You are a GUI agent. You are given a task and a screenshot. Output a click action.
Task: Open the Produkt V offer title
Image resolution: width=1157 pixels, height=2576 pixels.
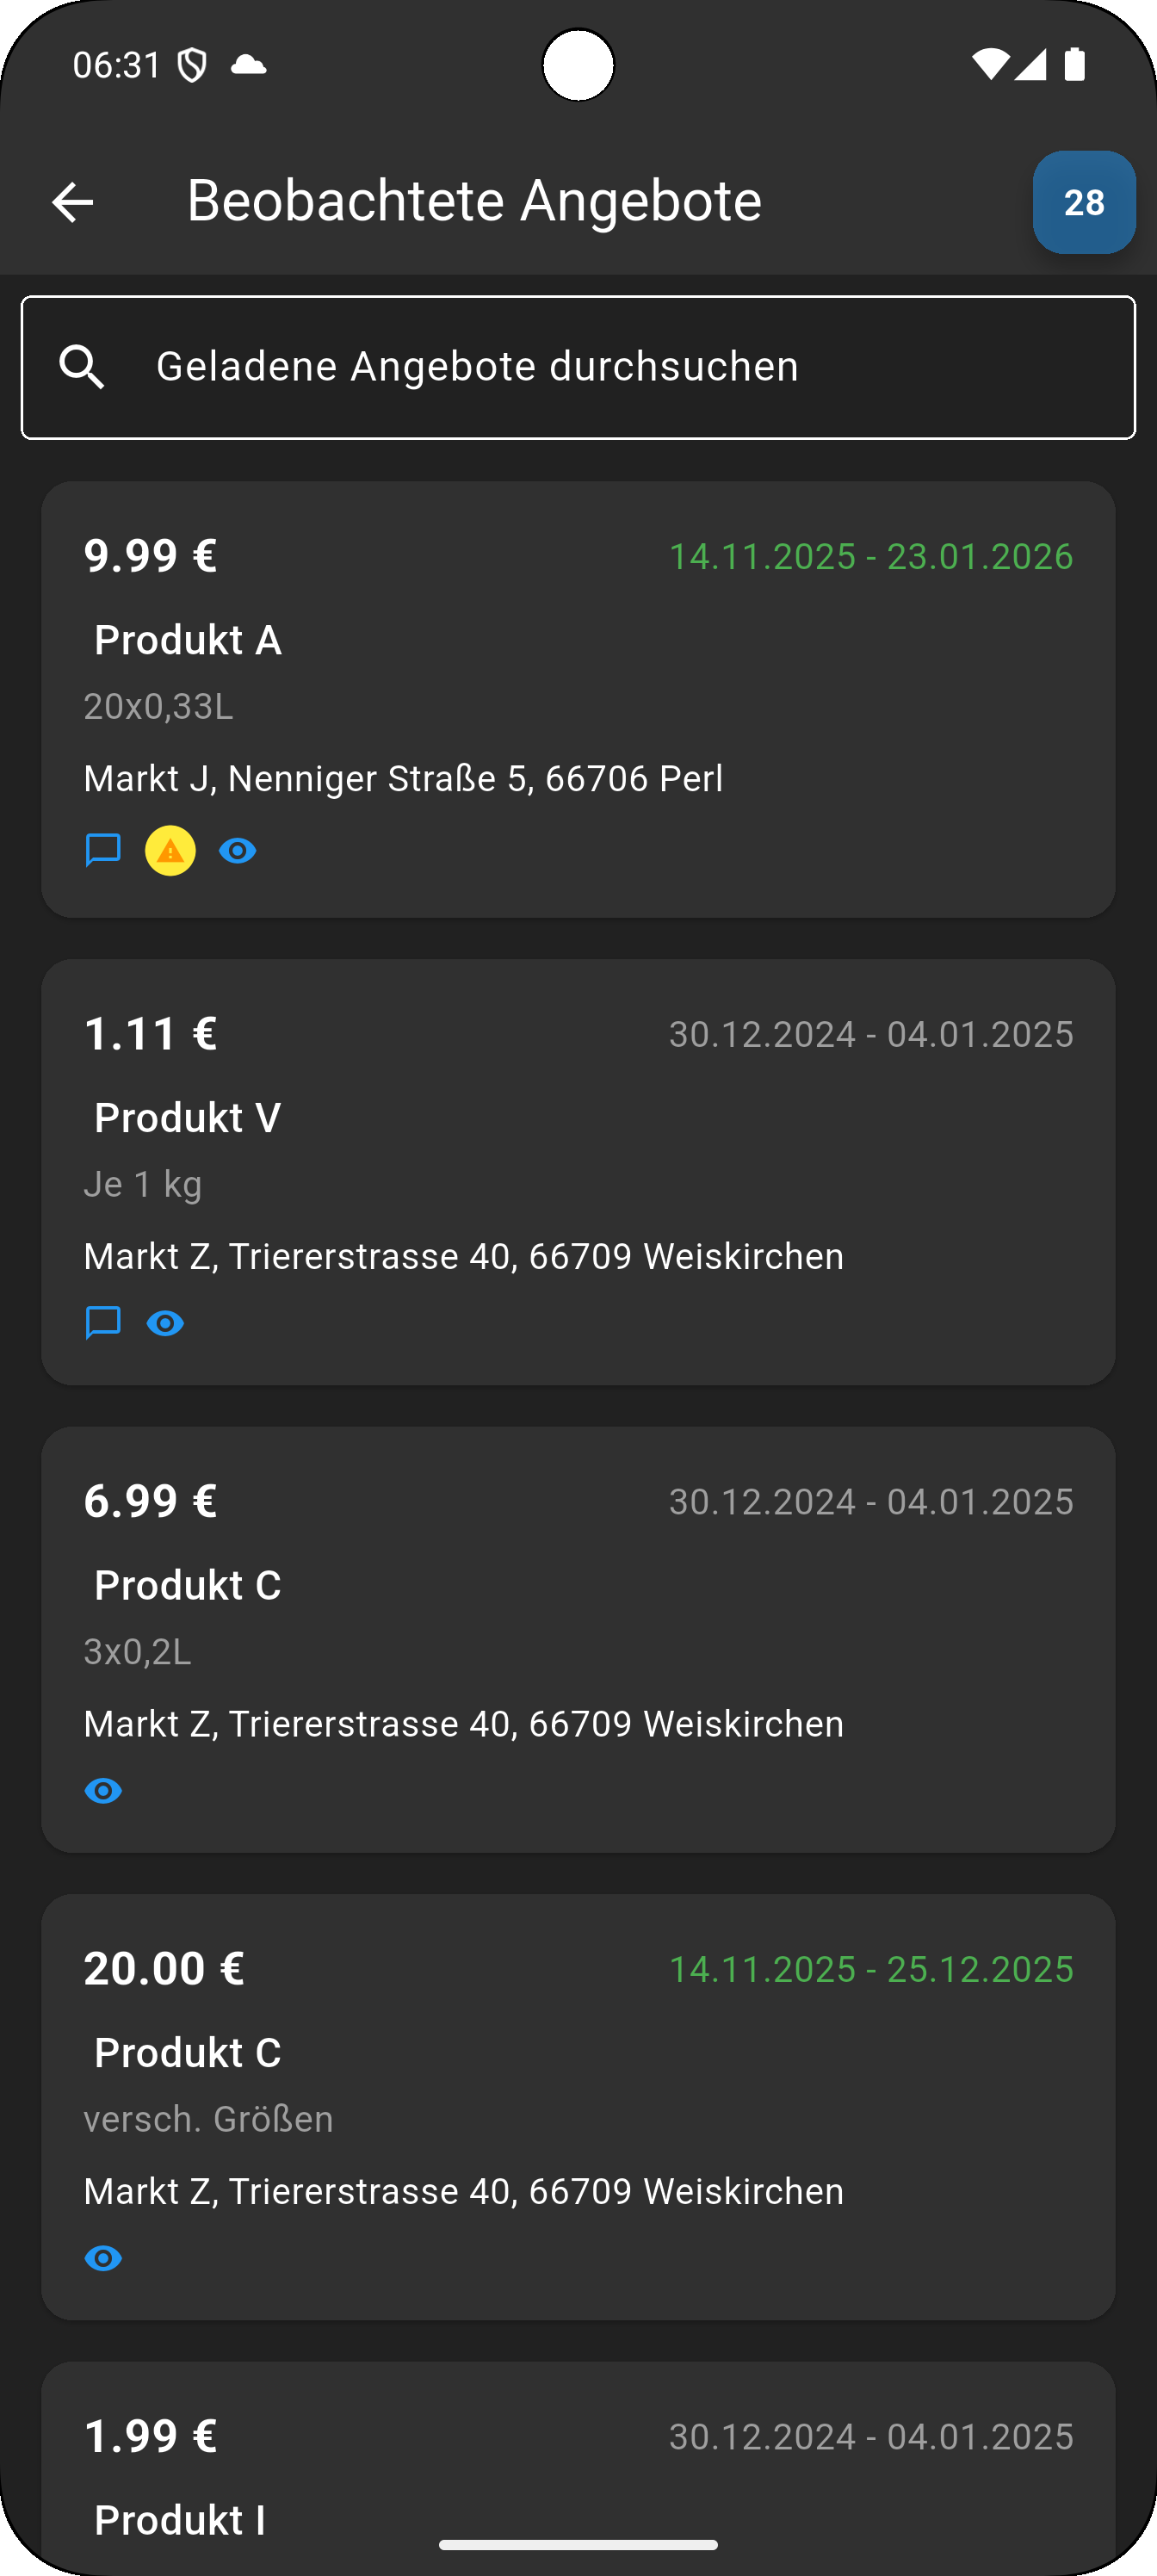(188, 1118)
